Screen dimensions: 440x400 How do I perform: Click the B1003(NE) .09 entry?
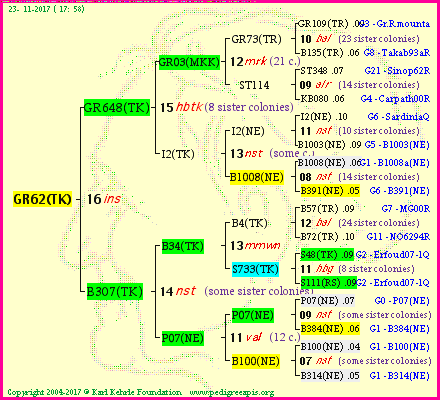329,145
